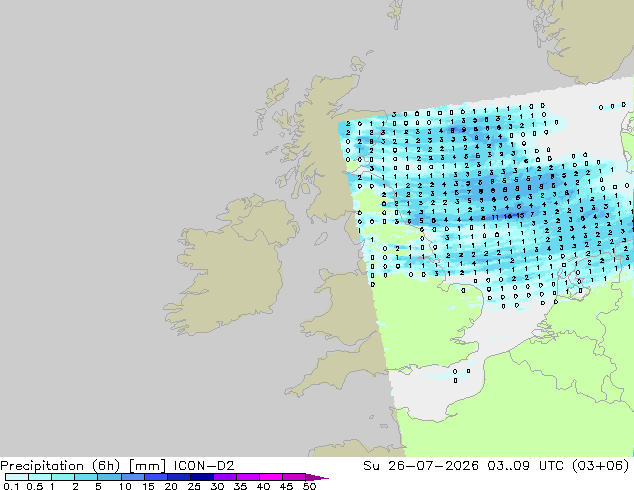The height and width of the screenshot is (490, 634).
Task: Click the legend label "35"
Action: coord(240,486)
